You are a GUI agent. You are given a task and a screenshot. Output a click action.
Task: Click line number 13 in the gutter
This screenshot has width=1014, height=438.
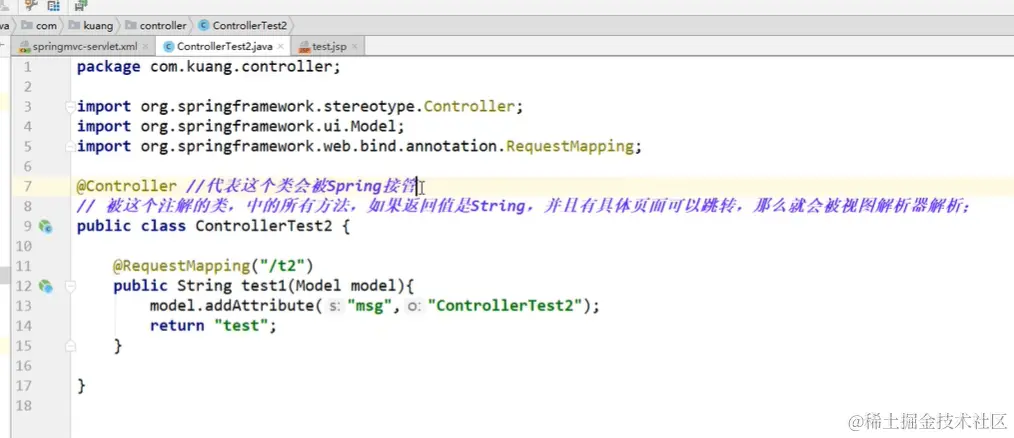point(23,305)
